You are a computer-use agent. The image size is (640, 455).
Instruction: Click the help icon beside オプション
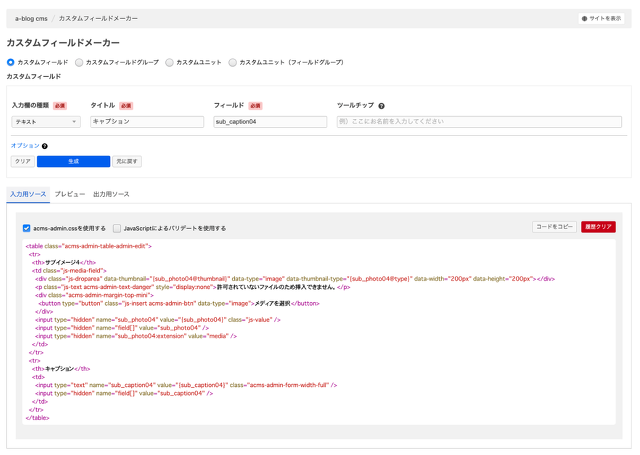pos(45,146)
